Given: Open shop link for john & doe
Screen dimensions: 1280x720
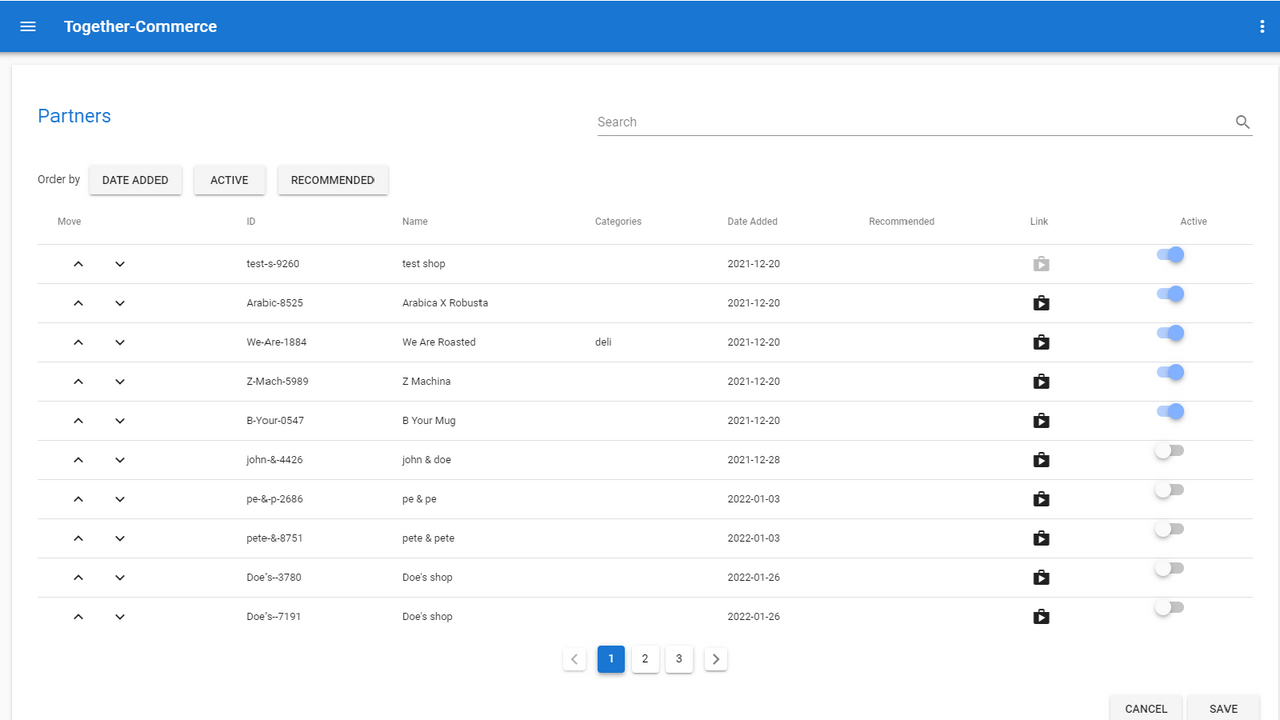Looking at the screenshot, I should pyautogui.click(x=1041, y=460).
